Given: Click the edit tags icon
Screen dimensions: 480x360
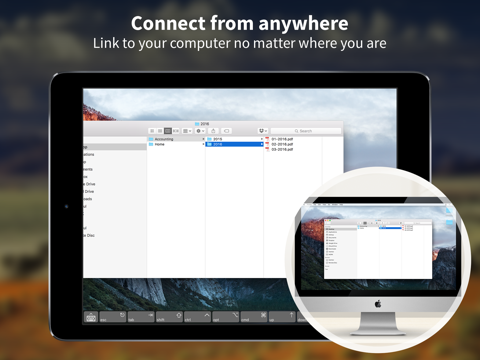Looking at the screenshot, I should (226, 131).
